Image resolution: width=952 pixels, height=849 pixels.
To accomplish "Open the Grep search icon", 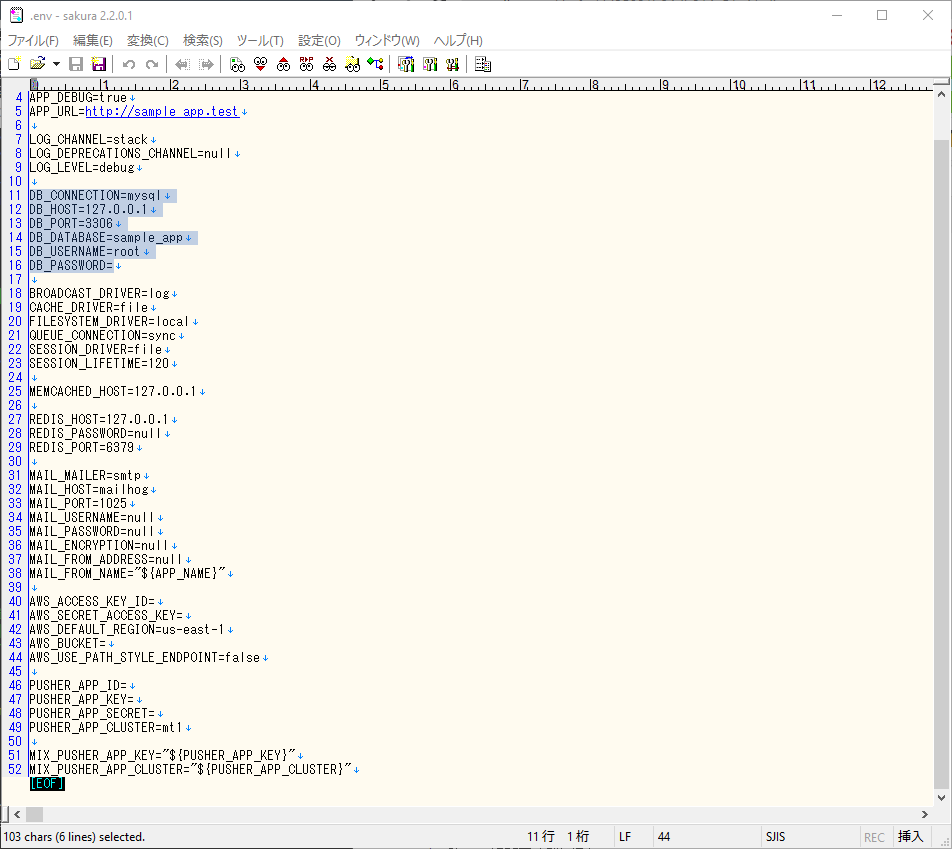I will tap(353, 64).
